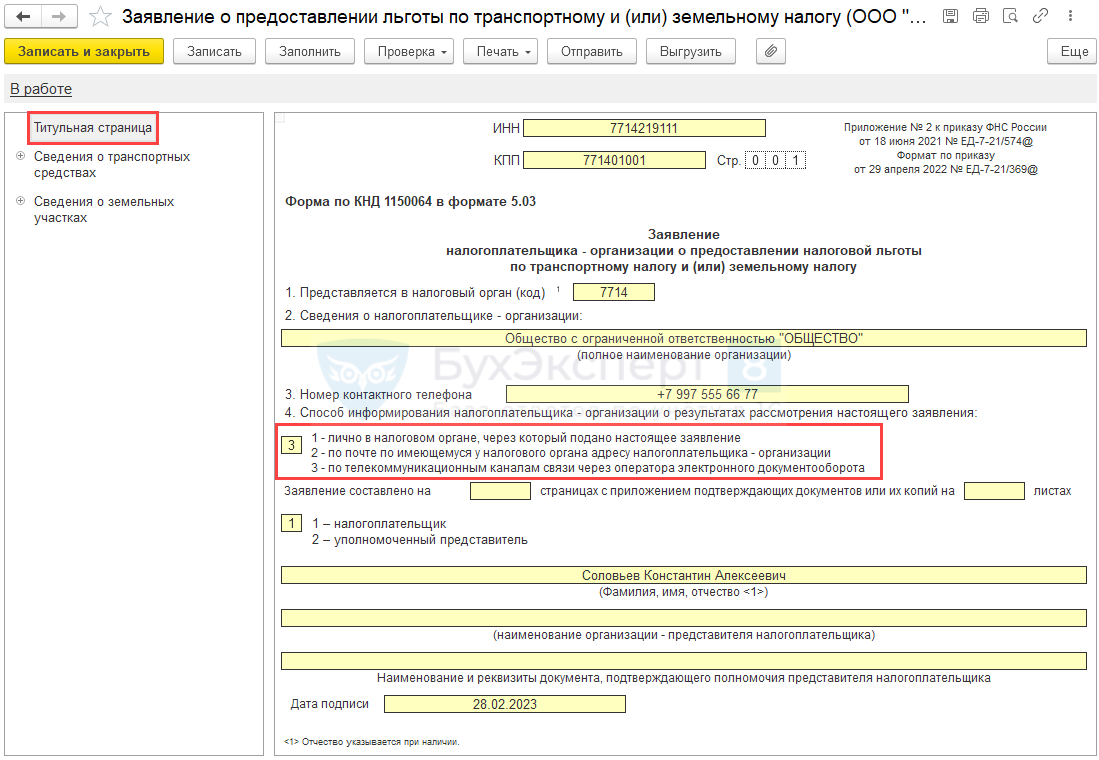Click the chain link icon to get link

(1041, 16)
